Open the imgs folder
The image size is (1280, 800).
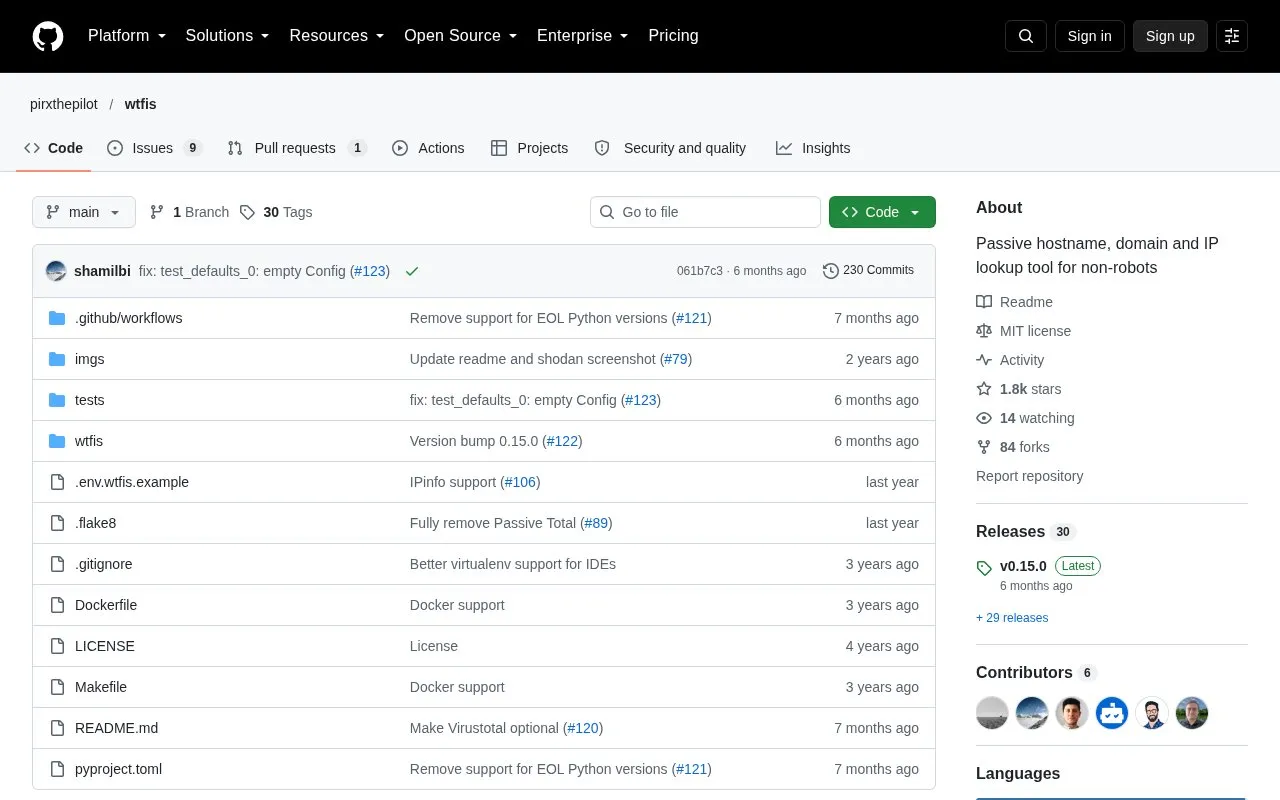89,359
